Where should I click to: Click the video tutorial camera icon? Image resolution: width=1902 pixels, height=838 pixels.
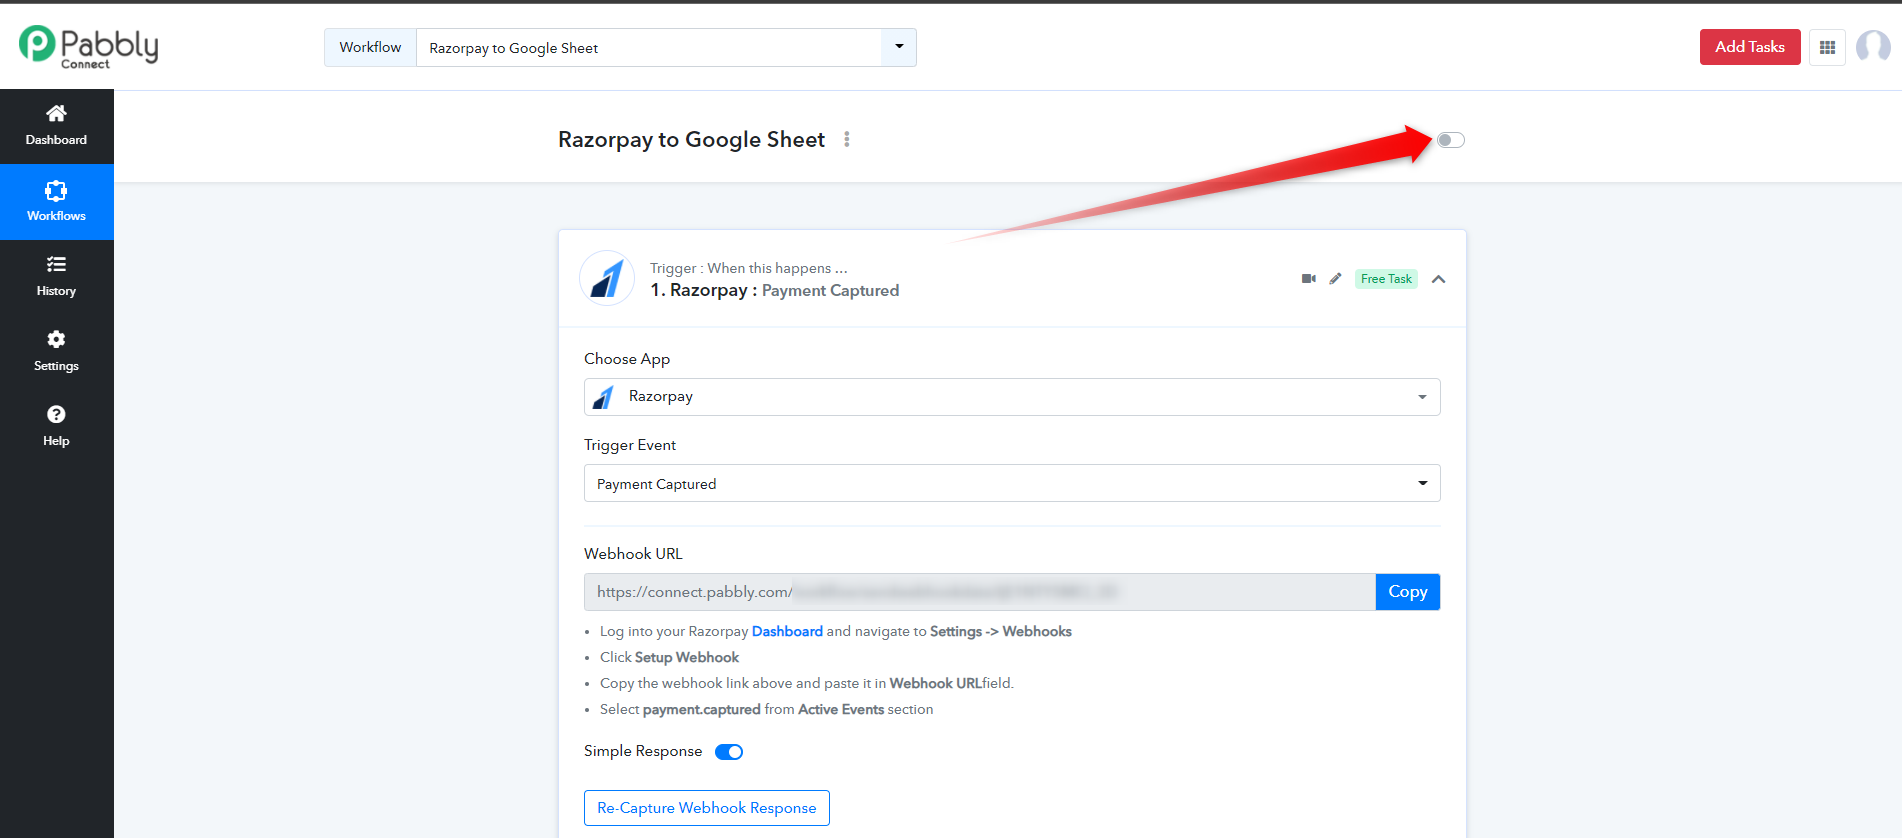click(x=1308, y=279)
